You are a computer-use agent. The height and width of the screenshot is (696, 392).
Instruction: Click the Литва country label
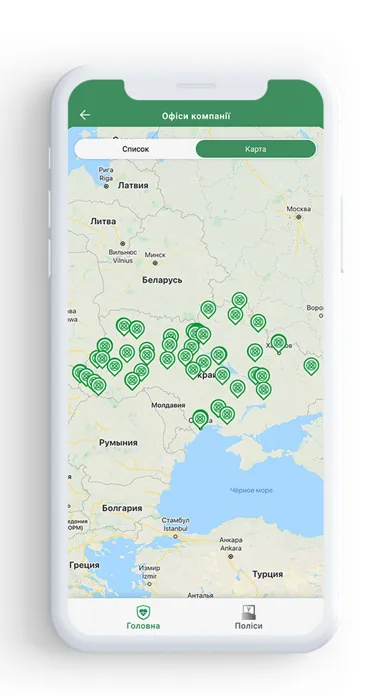coord(103,221)
